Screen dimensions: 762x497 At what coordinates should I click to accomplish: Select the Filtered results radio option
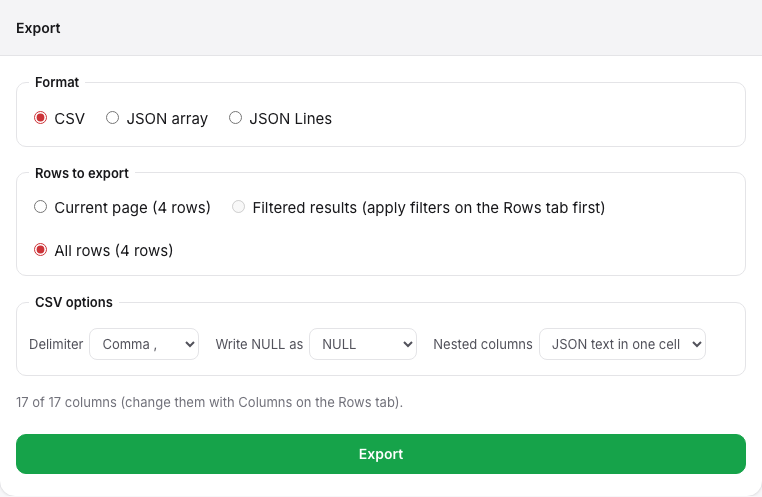coord(238,207)
